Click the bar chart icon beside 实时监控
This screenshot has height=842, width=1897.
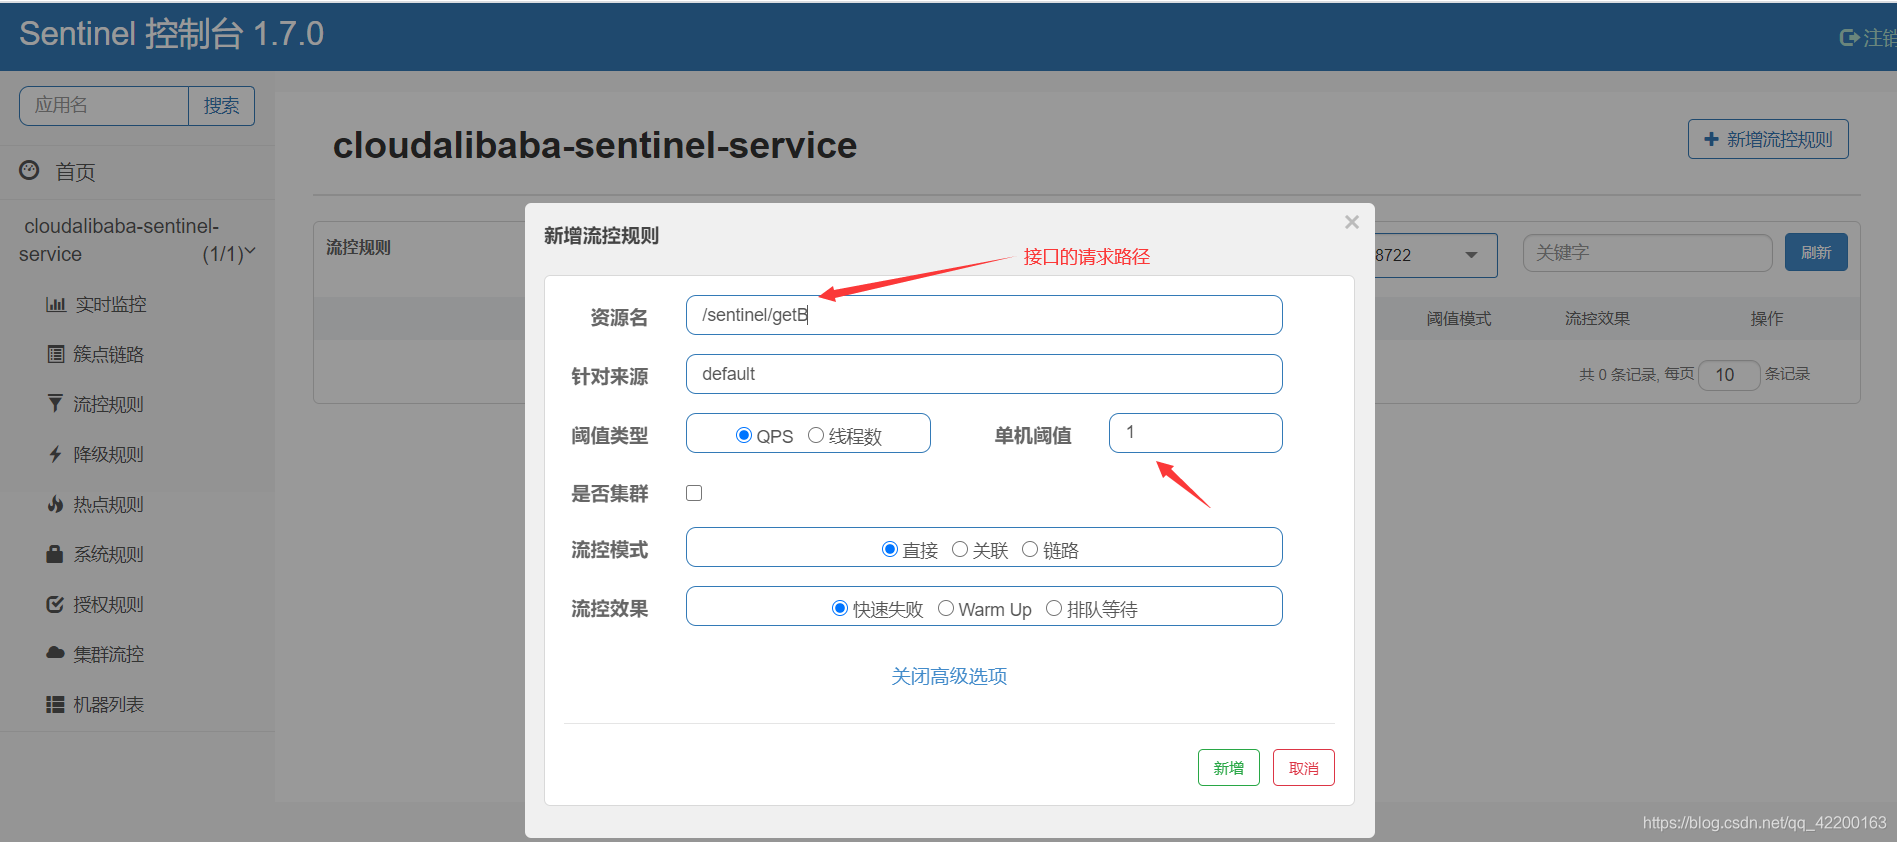(56, 304)
